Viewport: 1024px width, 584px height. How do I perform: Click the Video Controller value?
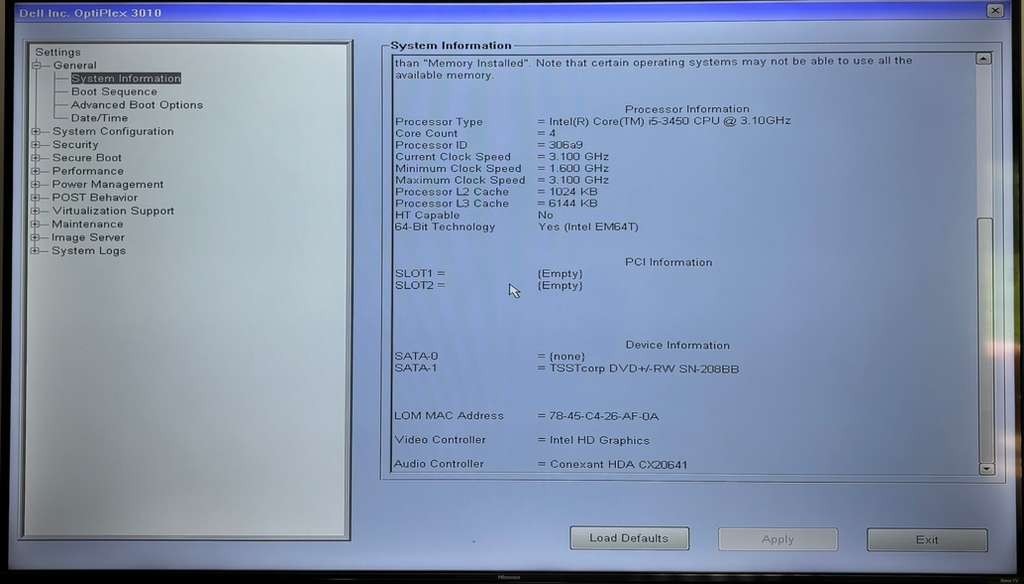tap(600, 440)
